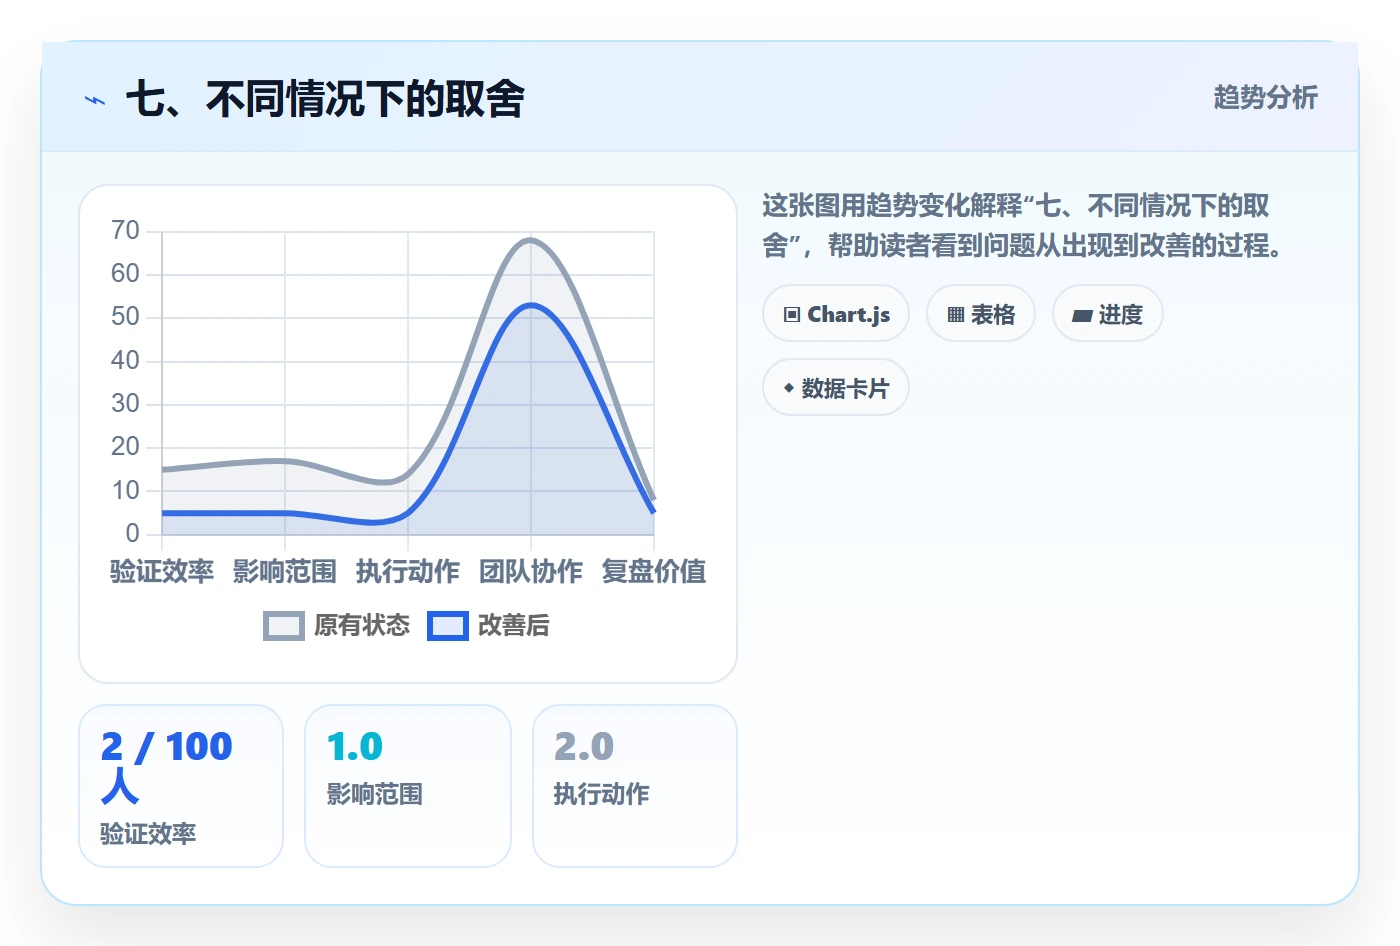Click the gray line peak at 团队协作
This screenshot has height=946, width=1400.
click(x=531, y=240)
